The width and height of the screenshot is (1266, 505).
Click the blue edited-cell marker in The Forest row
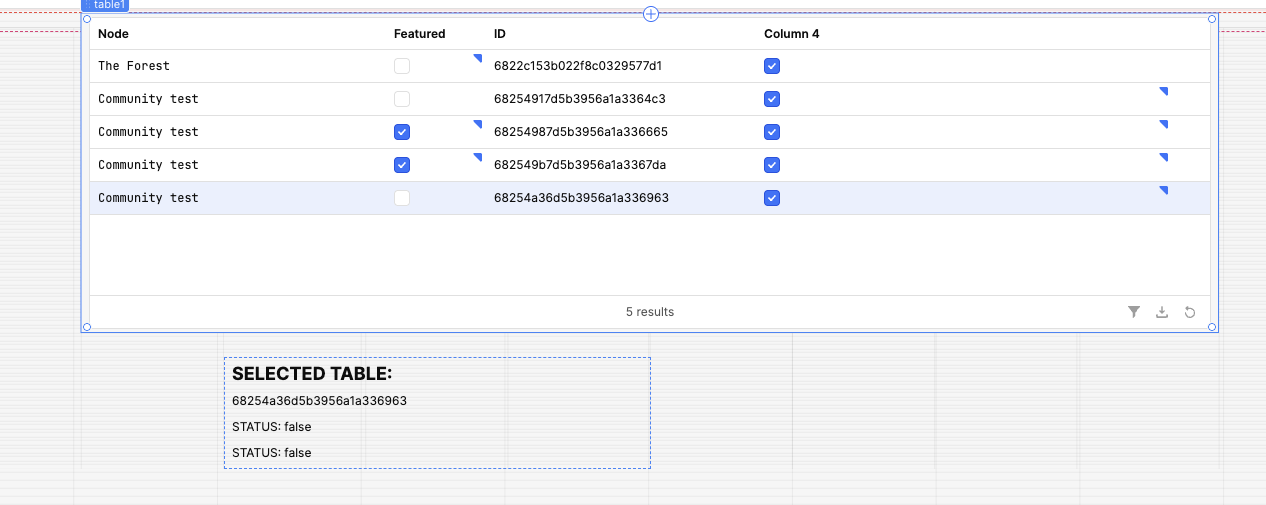point(478,59)
